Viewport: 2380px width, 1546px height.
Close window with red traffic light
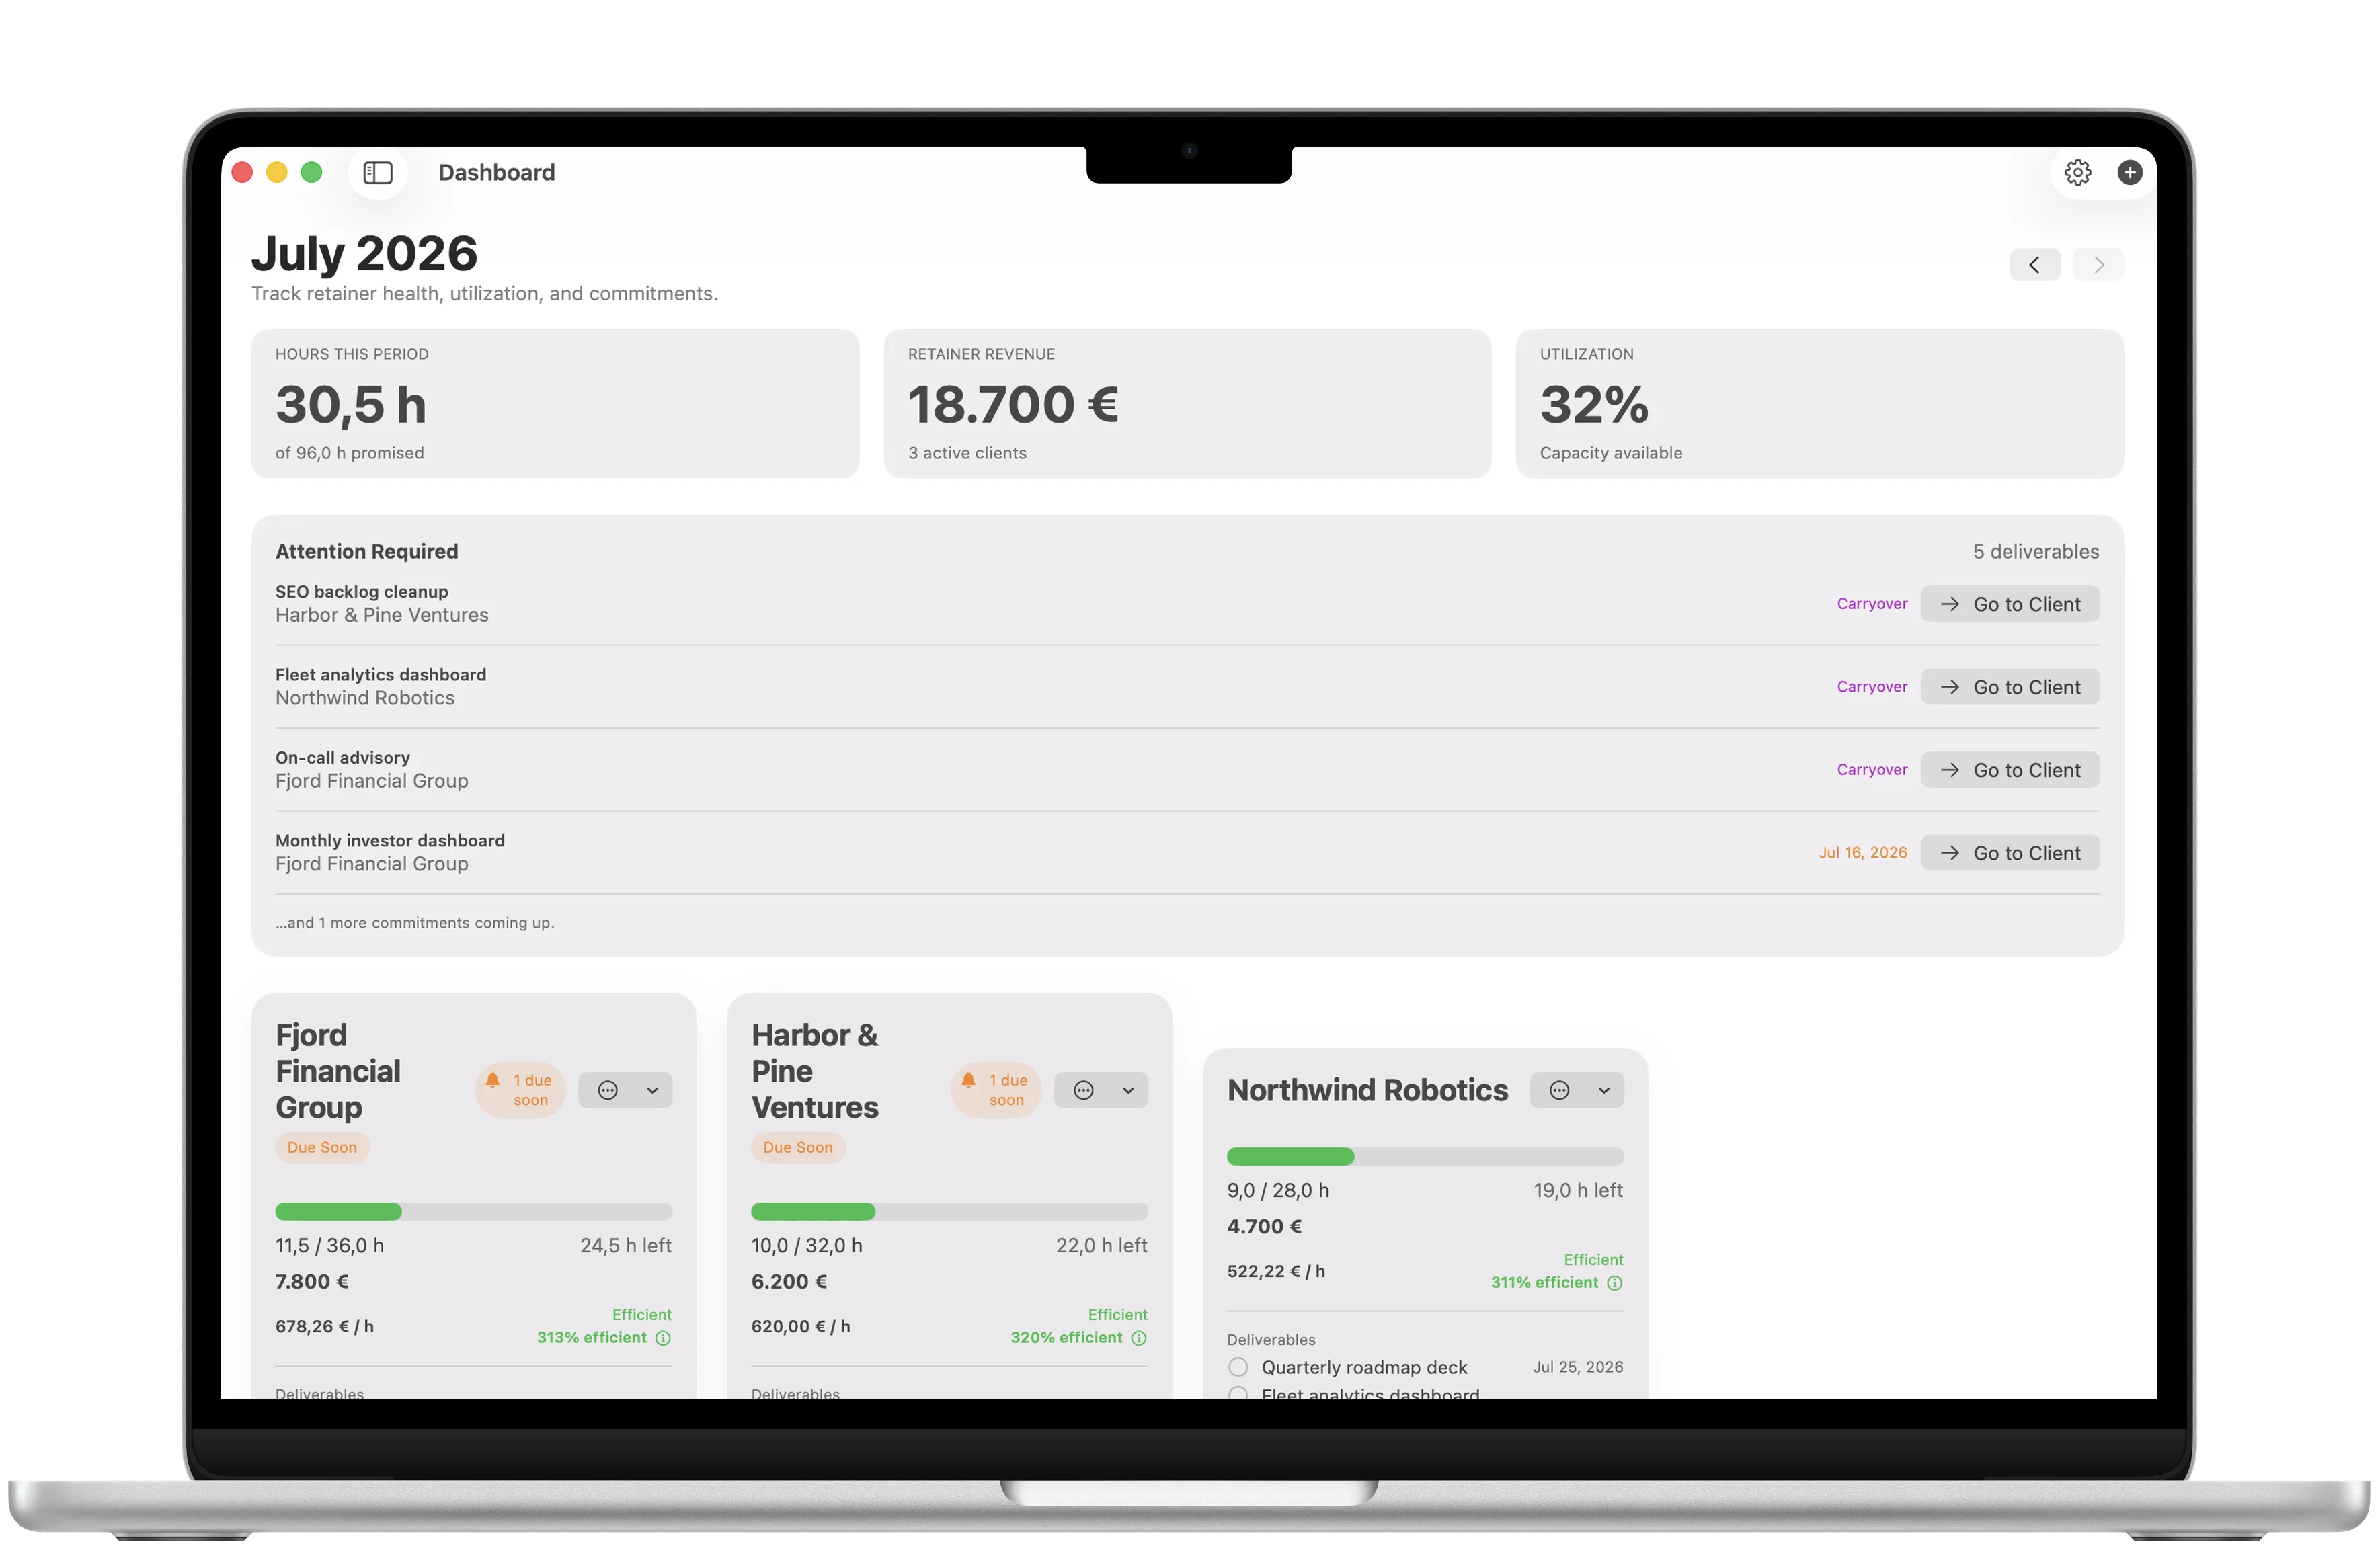tap(242, 173)
